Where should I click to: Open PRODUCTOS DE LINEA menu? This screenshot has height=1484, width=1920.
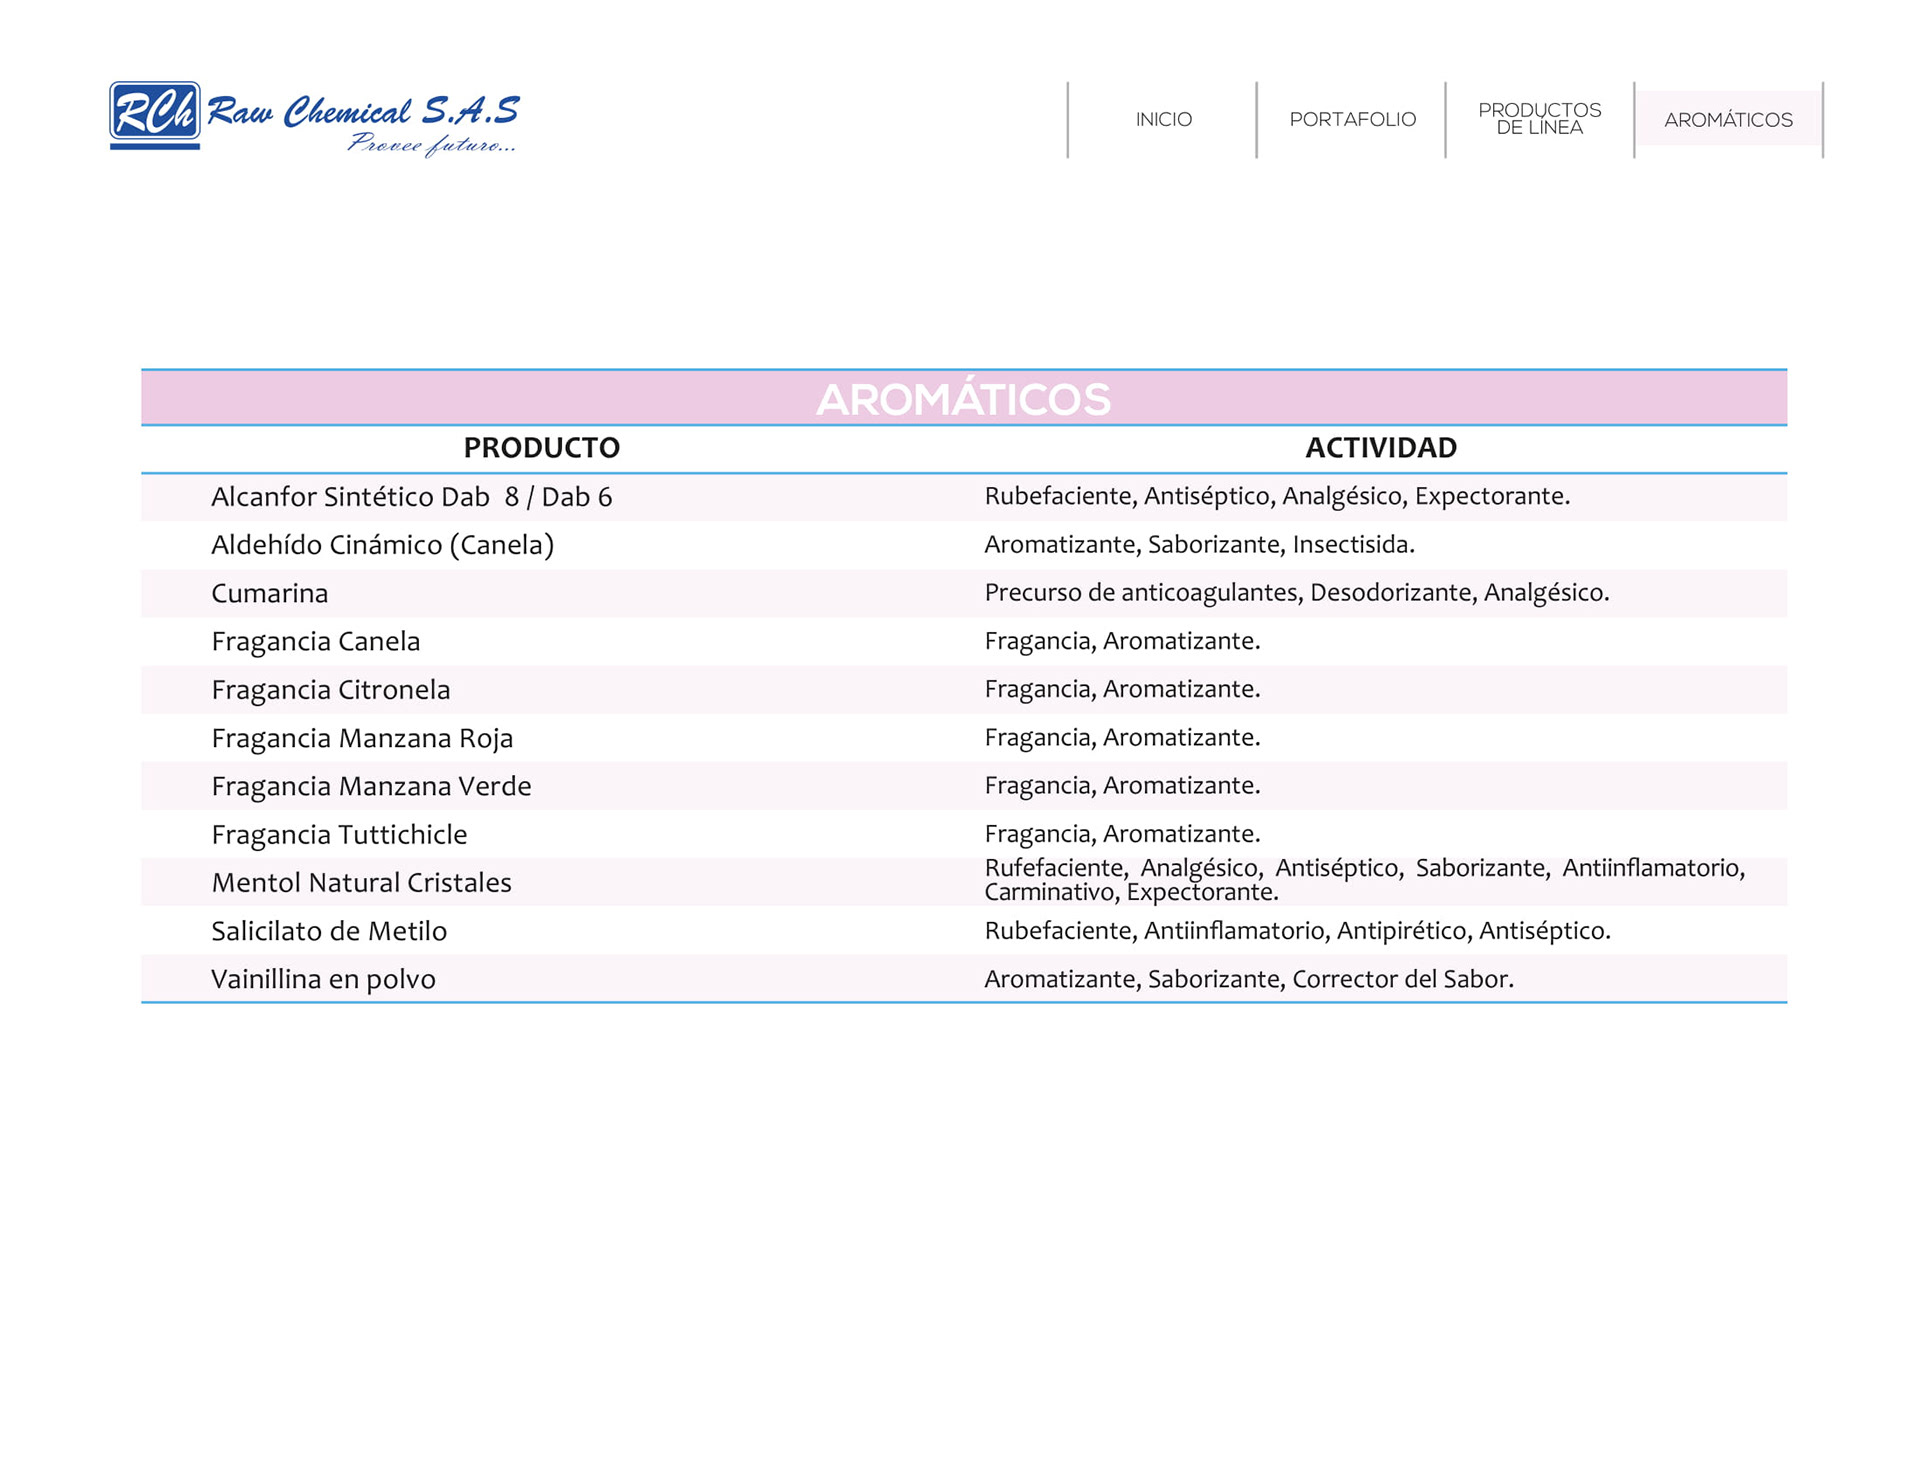point(1539,119)
